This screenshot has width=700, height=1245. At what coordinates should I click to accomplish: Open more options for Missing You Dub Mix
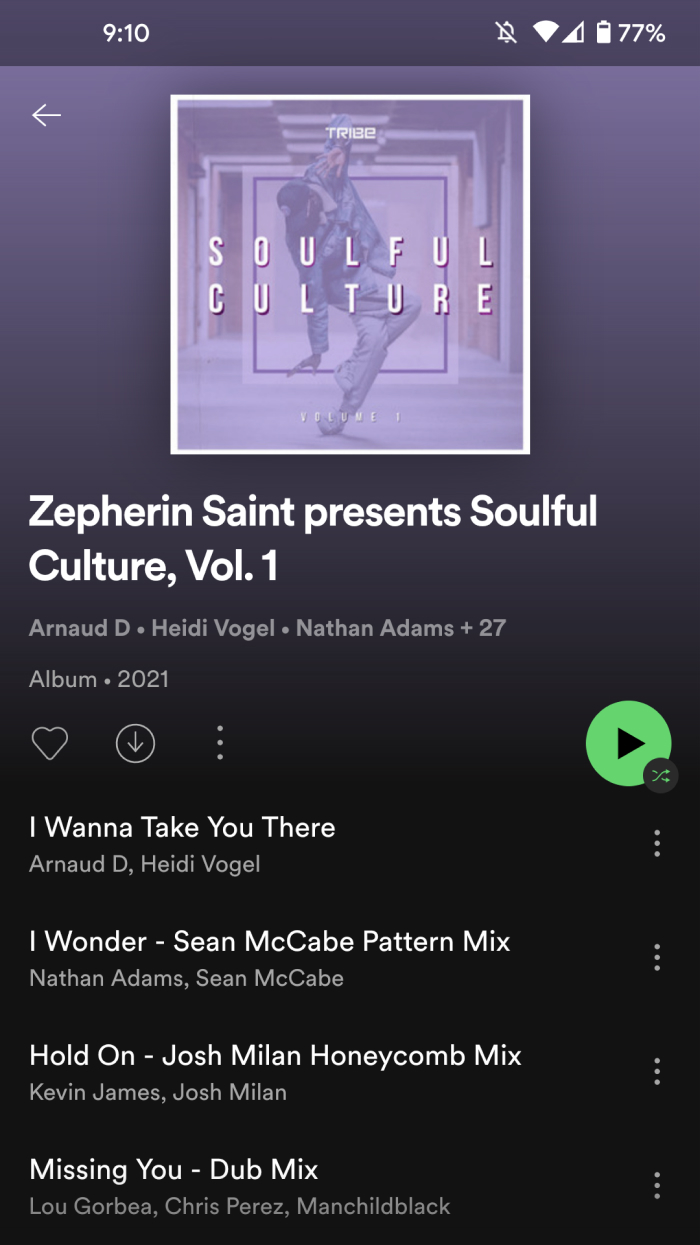click(657, 1185)
